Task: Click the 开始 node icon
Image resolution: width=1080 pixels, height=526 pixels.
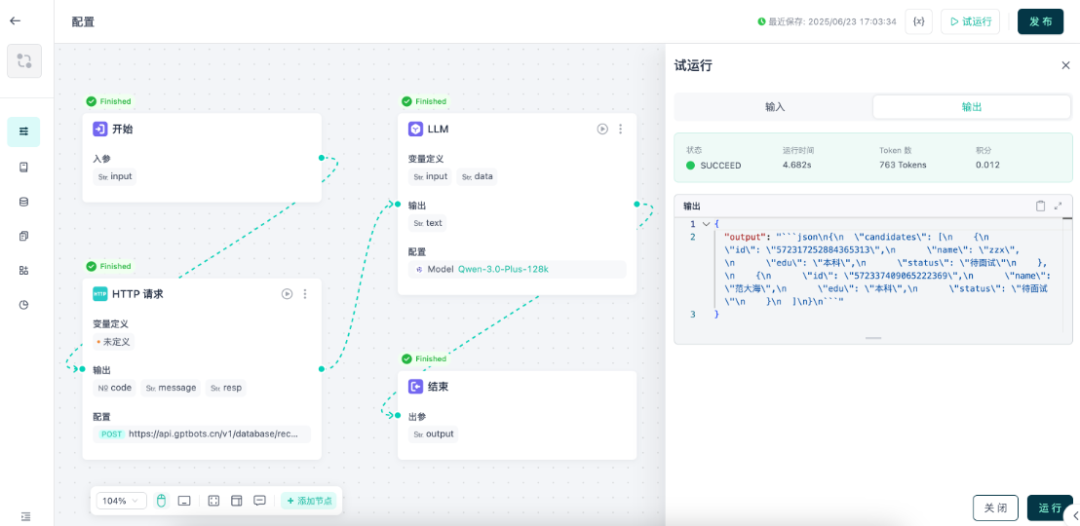Action: coord(100,129)
